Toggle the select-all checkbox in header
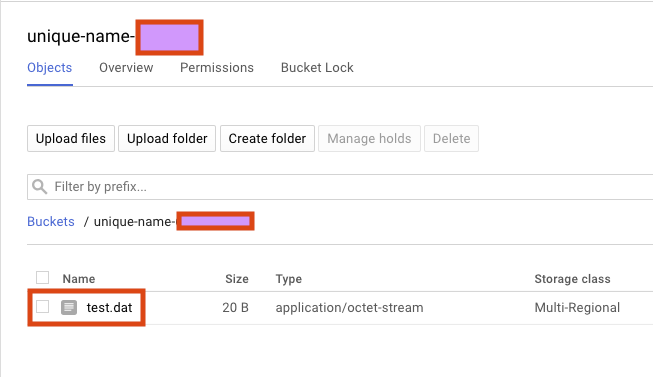 42,277
